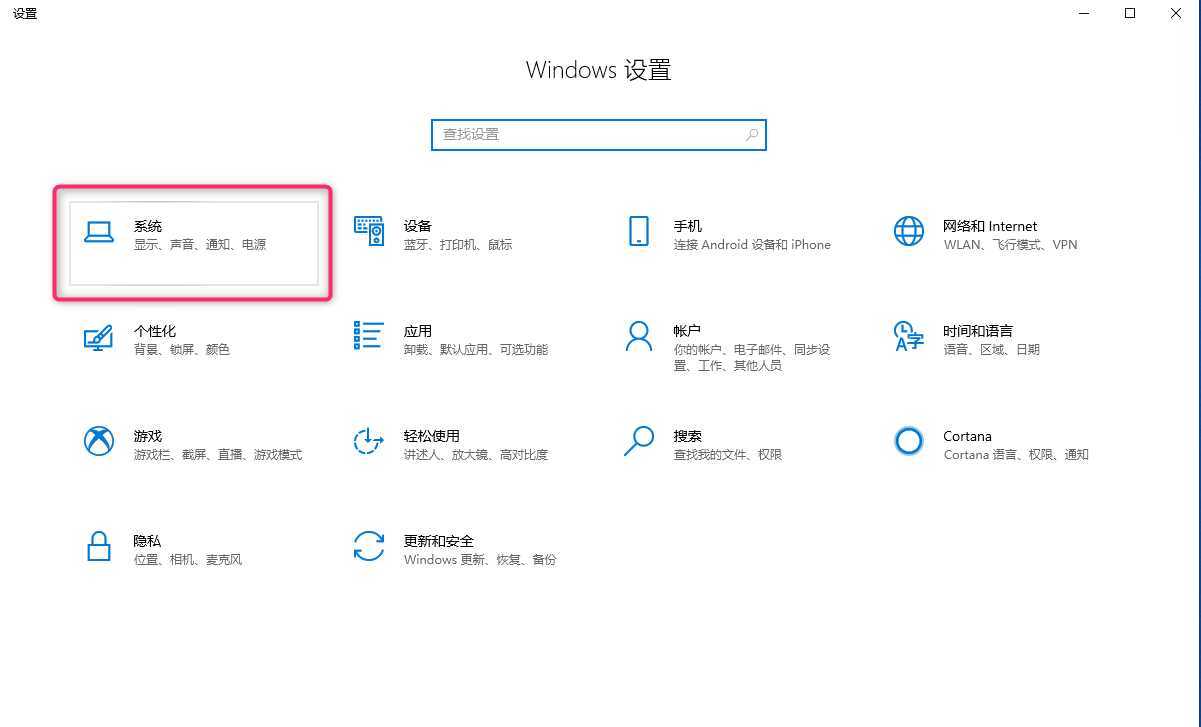1201x727 pixels.
Task: Click the 卸载、默认应用、可选功能 description
Action: pos(476,350)
